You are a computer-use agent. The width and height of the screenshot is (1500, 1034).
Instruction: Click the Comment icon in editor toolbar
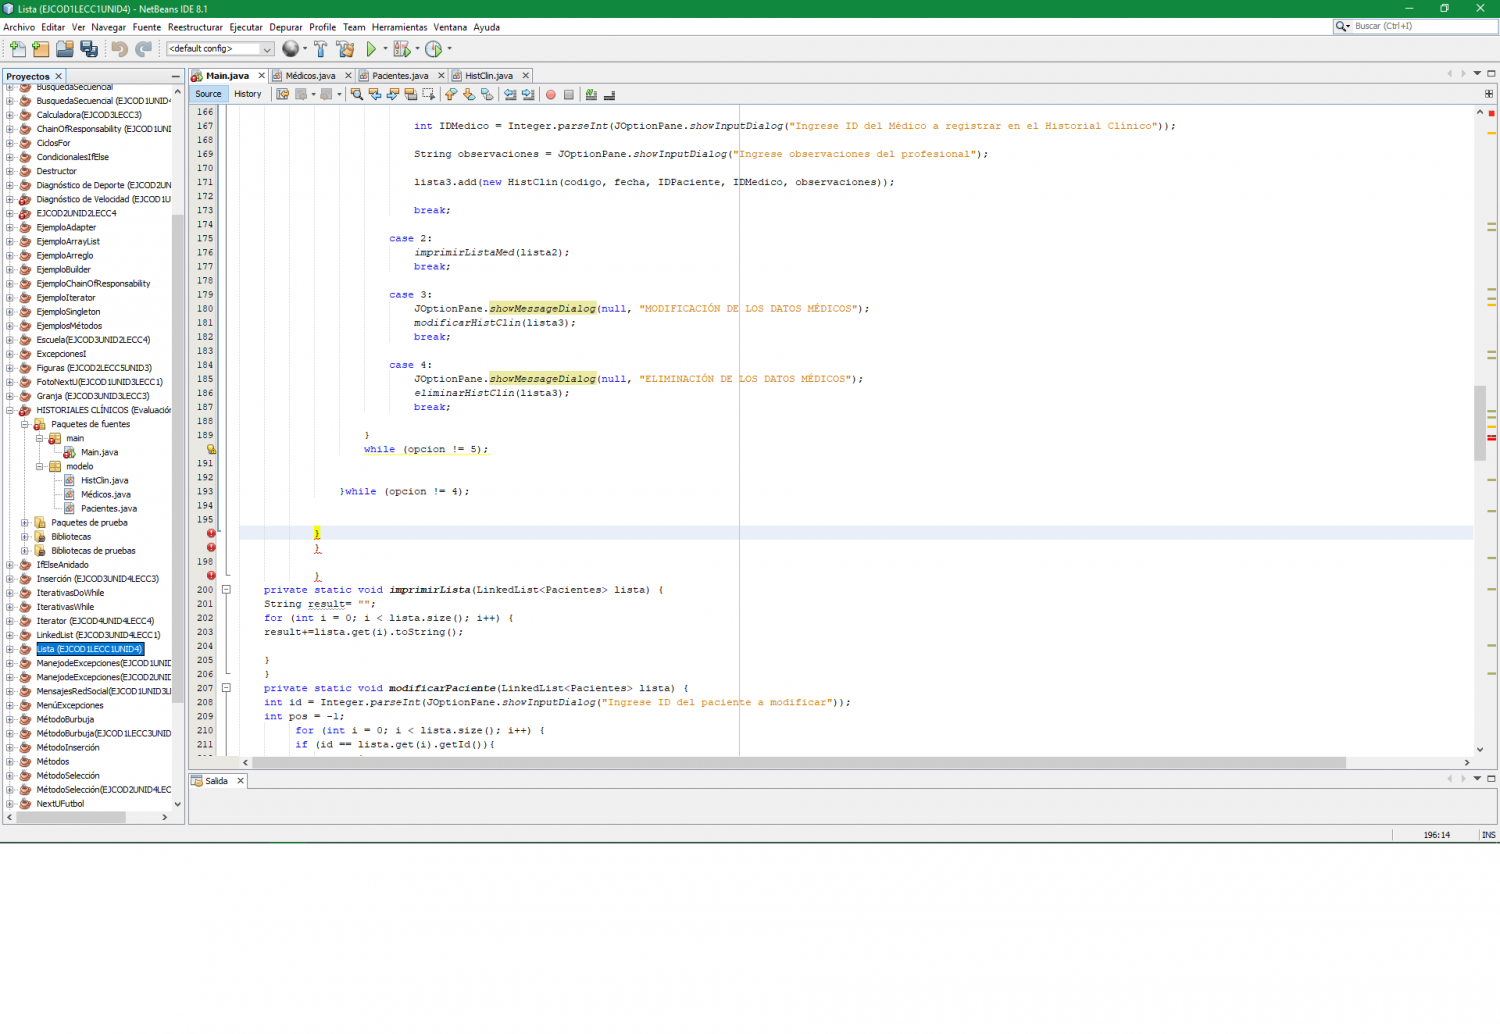tap(591, 94)
